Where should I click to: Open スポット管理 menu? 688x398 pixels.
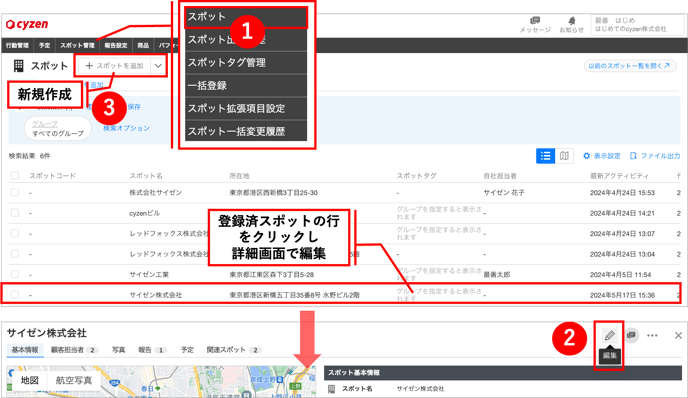pyautogui.click(x=77, y=45)
